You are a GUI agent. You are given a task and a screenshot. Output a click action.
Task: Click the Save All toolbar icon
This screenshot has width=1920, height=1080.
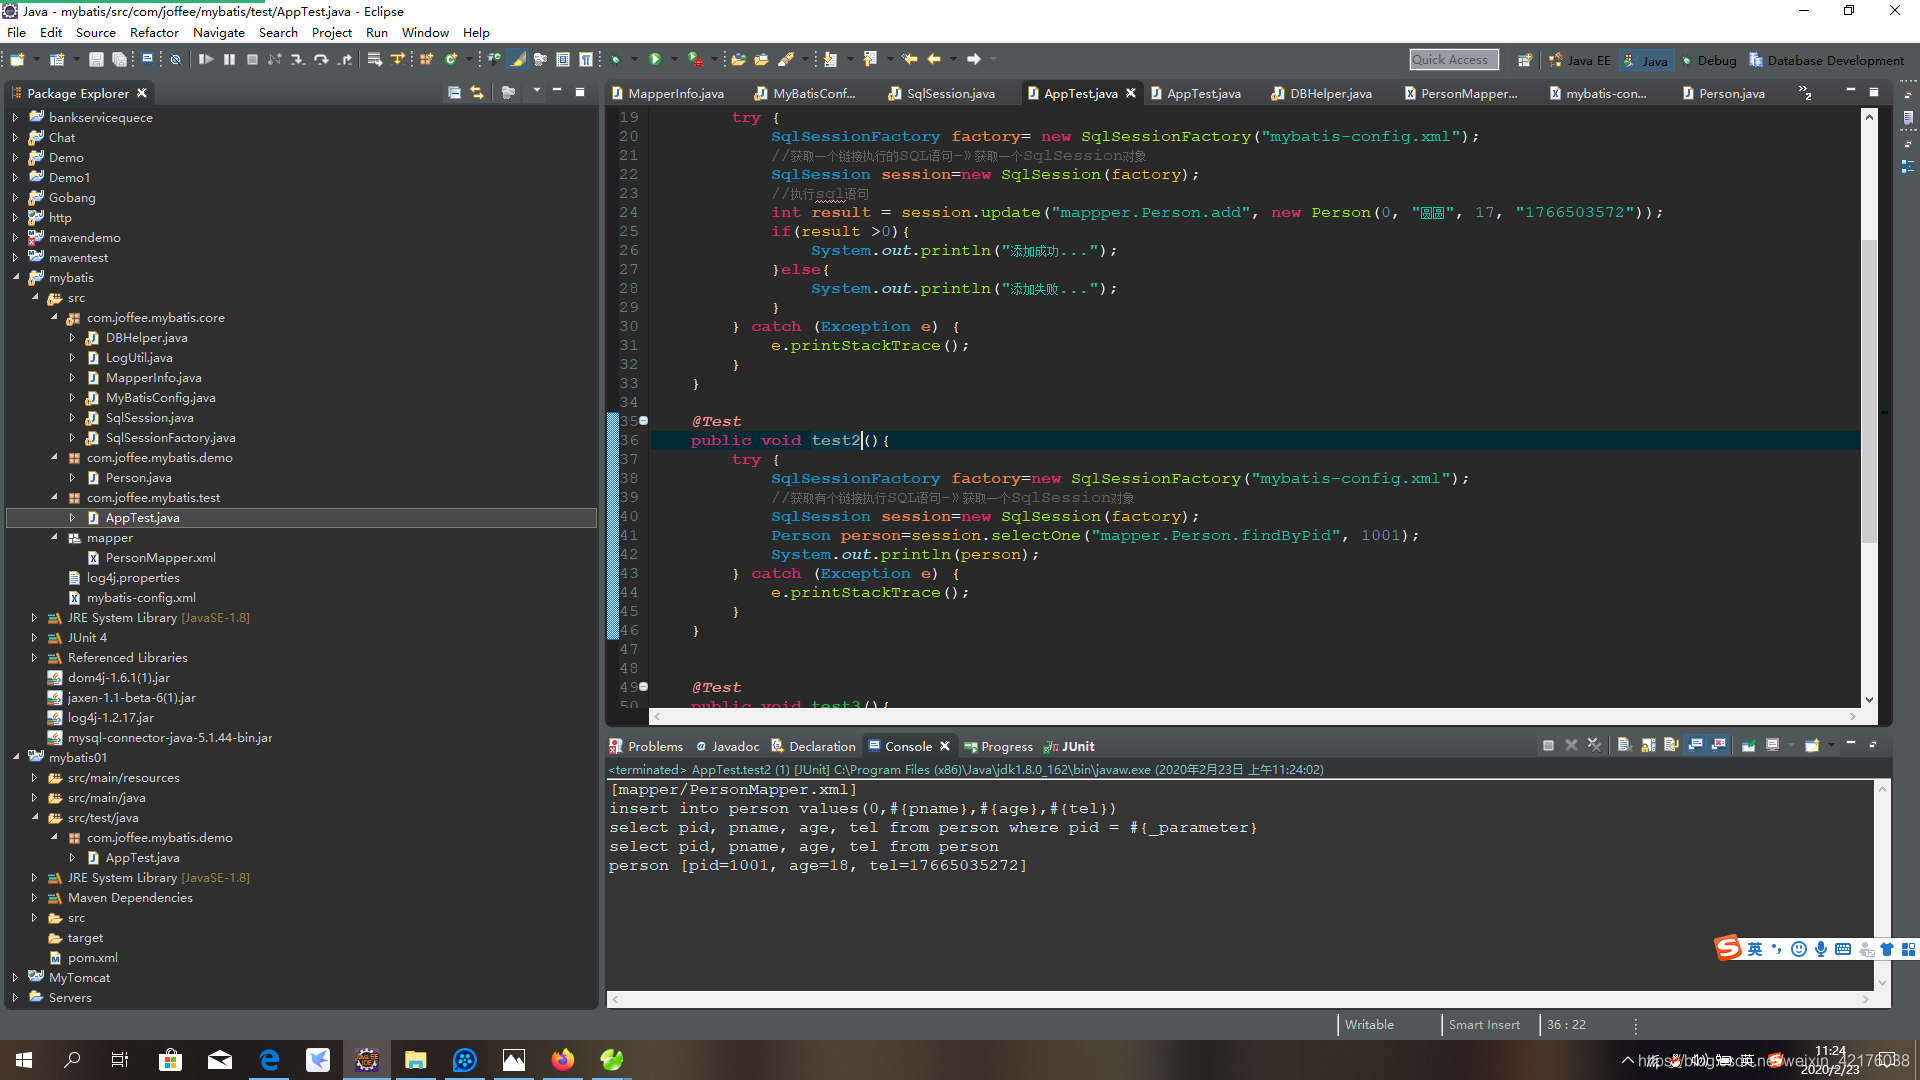(120, 59)
